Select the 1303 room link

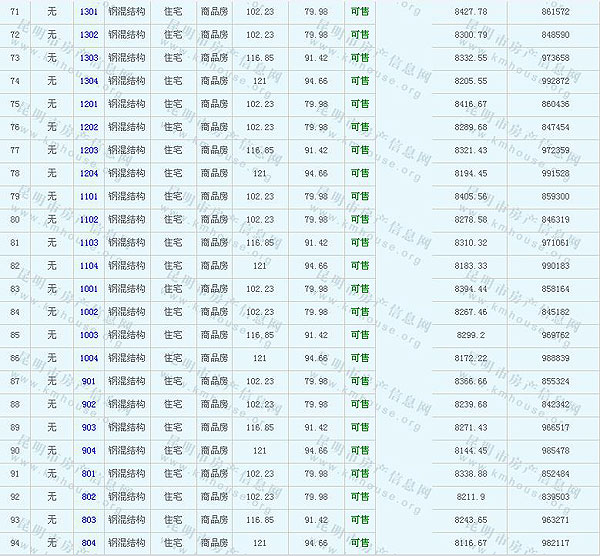click(x=89, y=58)
